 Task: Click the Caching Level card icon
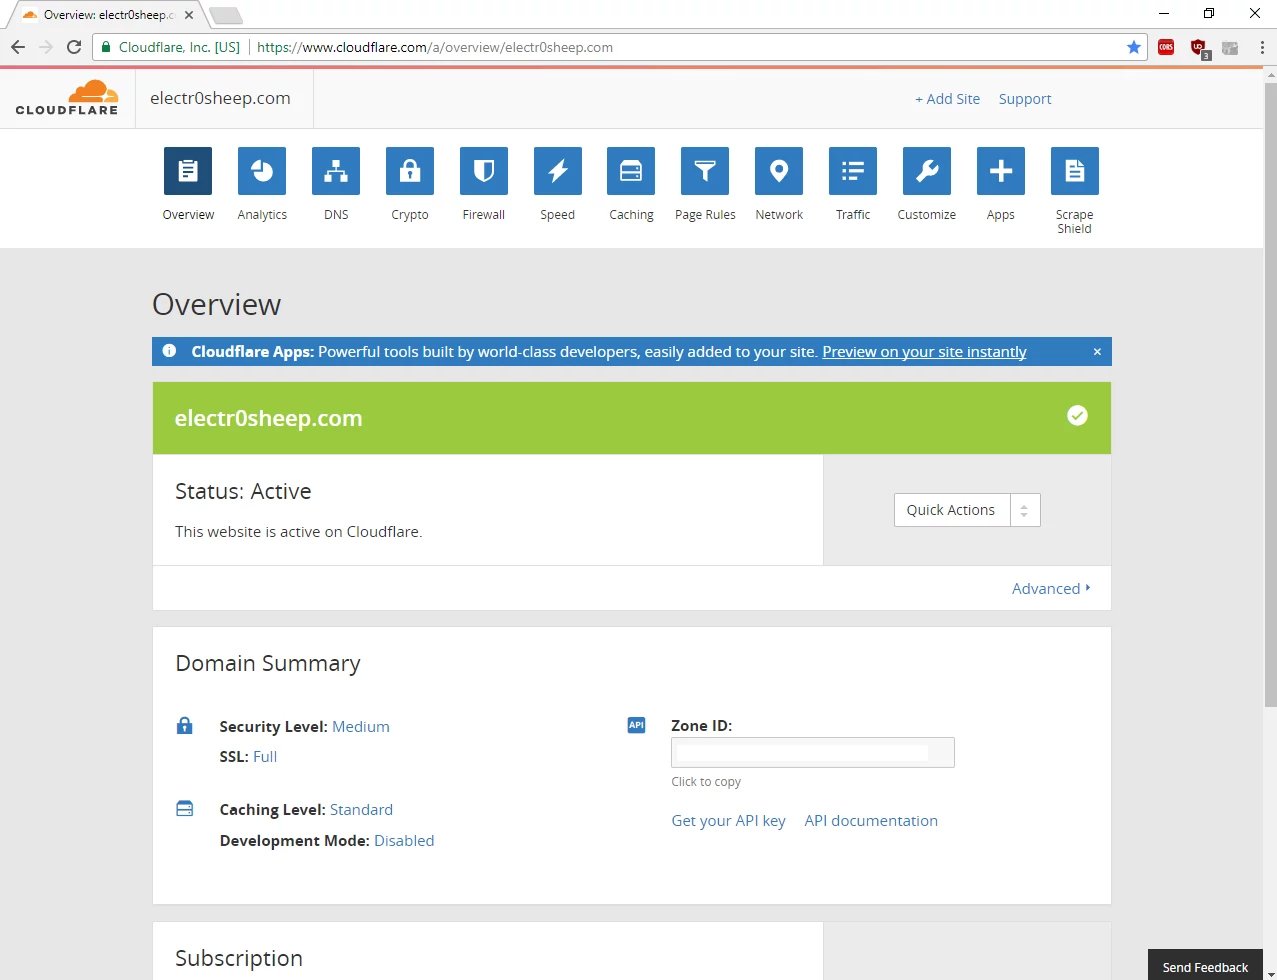click(x=184, y=808)
